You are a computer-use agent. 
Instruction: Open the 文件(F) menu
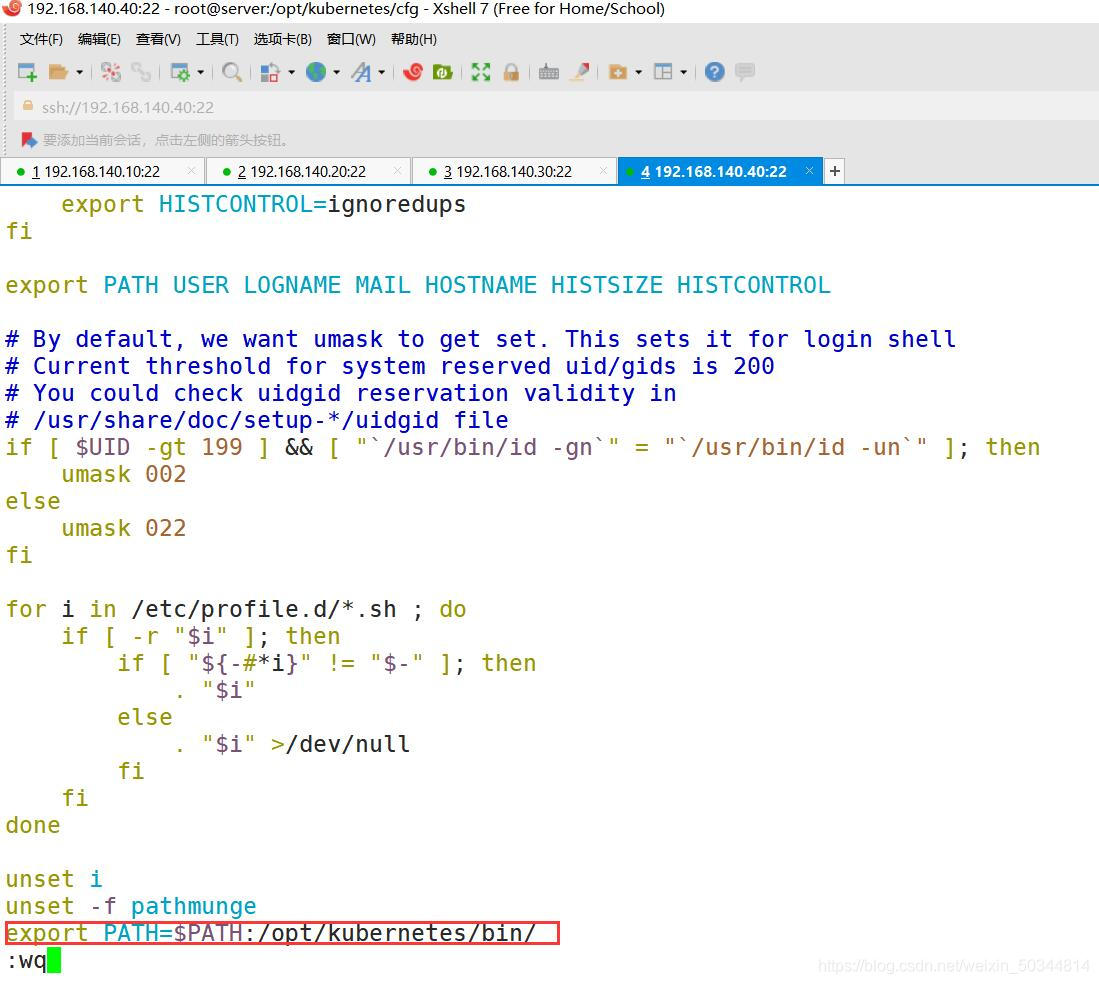[41, 39]
